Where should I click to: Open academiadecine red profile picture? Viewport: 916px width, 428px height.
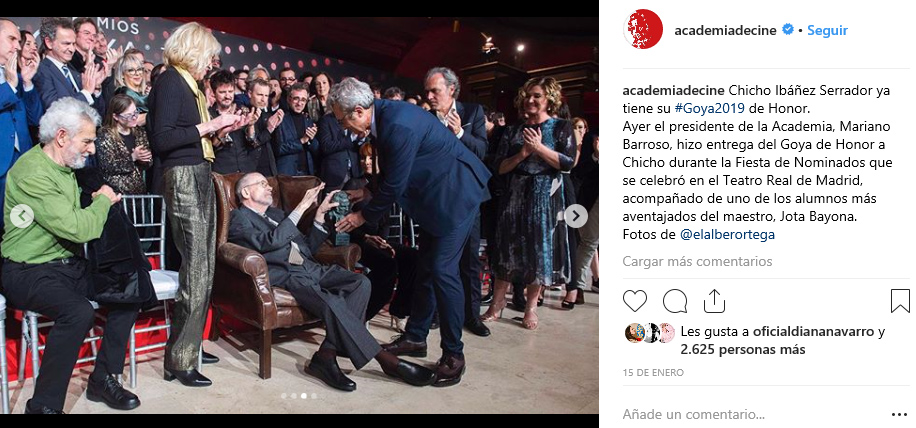(643, 29)
